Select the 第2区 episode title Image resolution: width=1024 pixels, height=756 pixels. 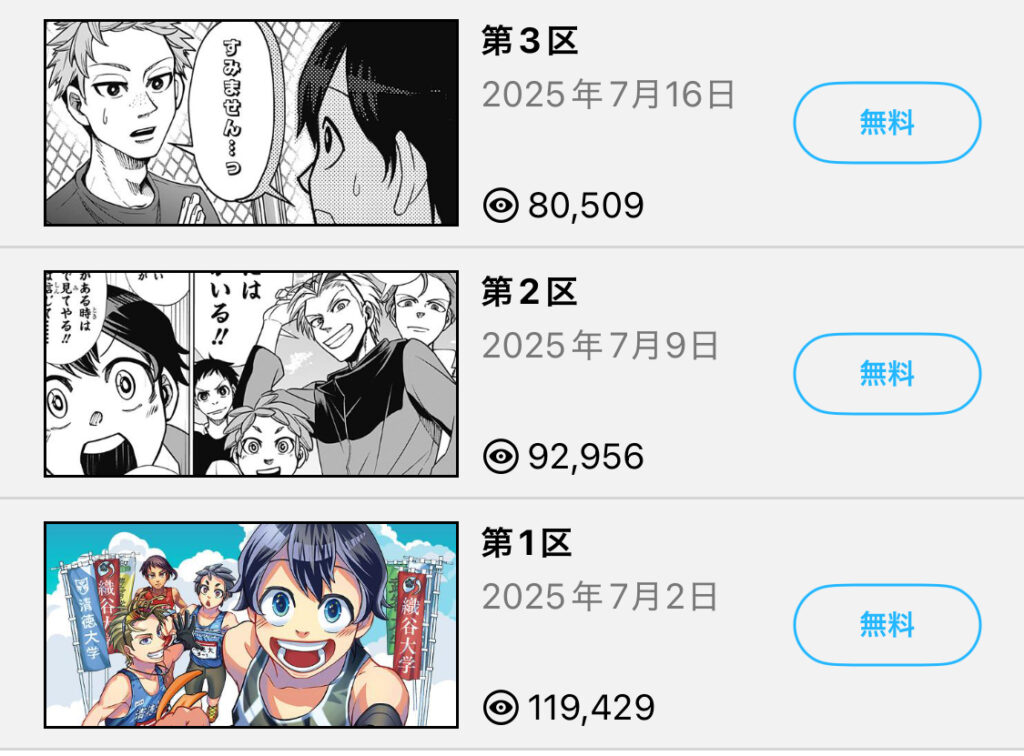(x=529, y=292)
